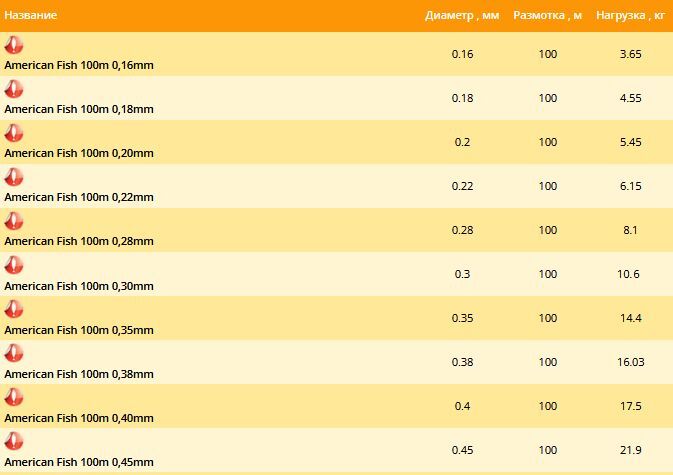Select the diameter cell 0.35
The image size is (673, 475).
click(462, 318)
